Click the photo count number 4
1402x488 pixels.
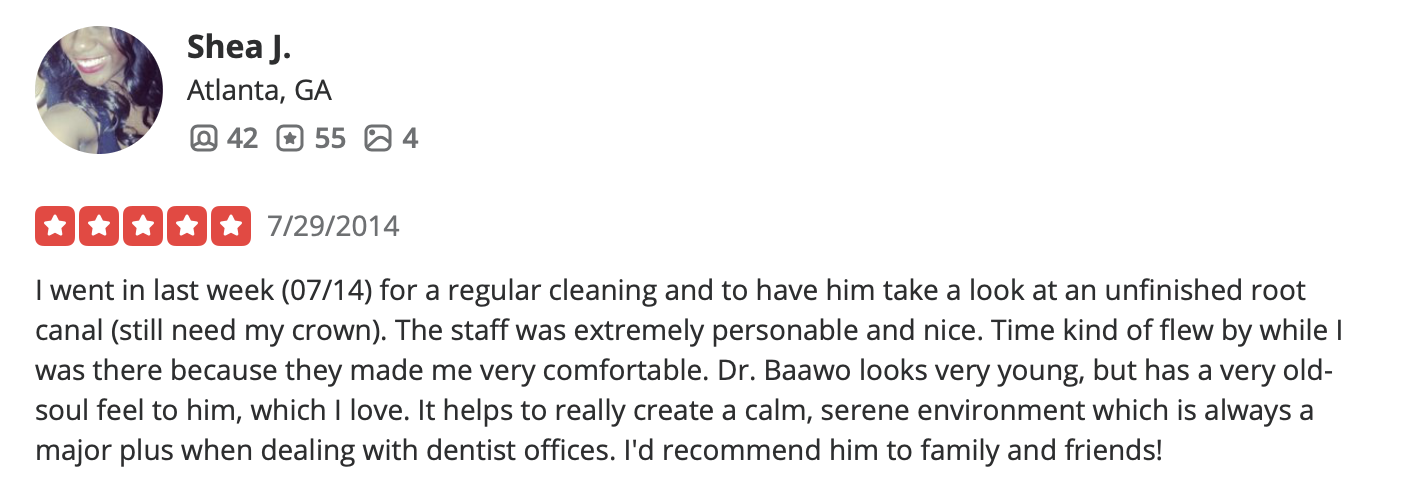(410, 138)
